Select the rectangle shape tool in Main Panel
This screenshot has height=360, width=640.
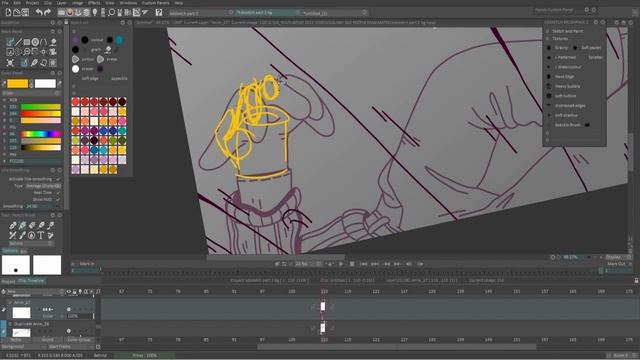pos(27,42)
